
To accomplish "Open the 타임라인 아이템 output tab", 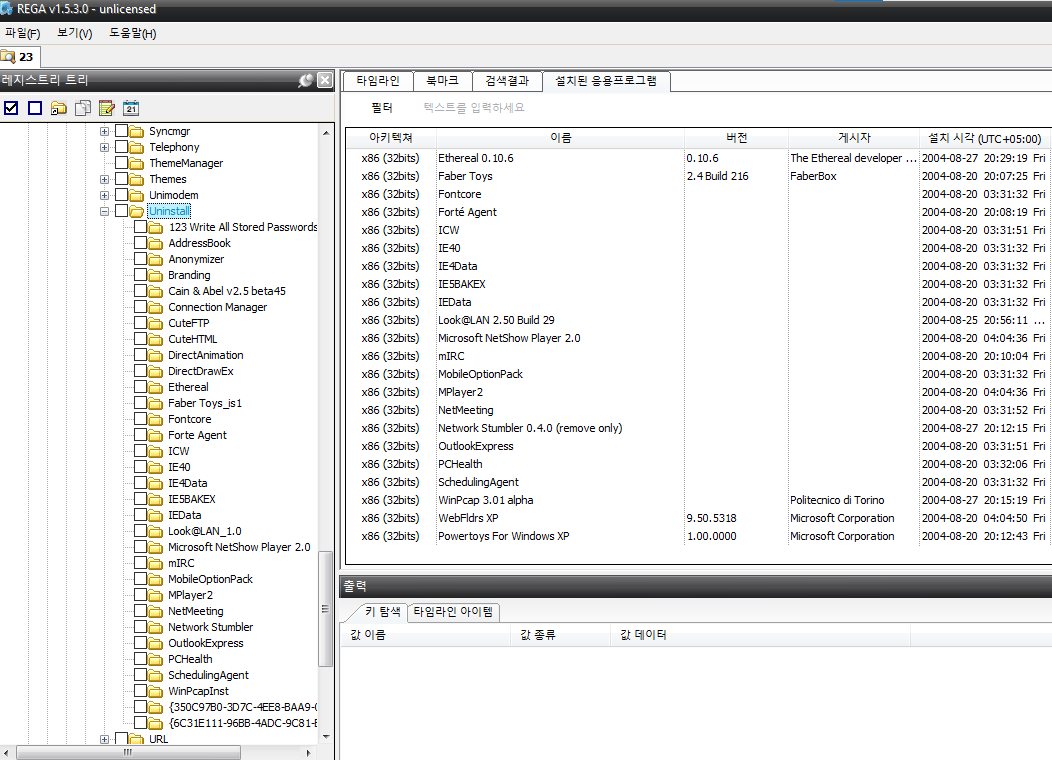I will coord(453,612).
